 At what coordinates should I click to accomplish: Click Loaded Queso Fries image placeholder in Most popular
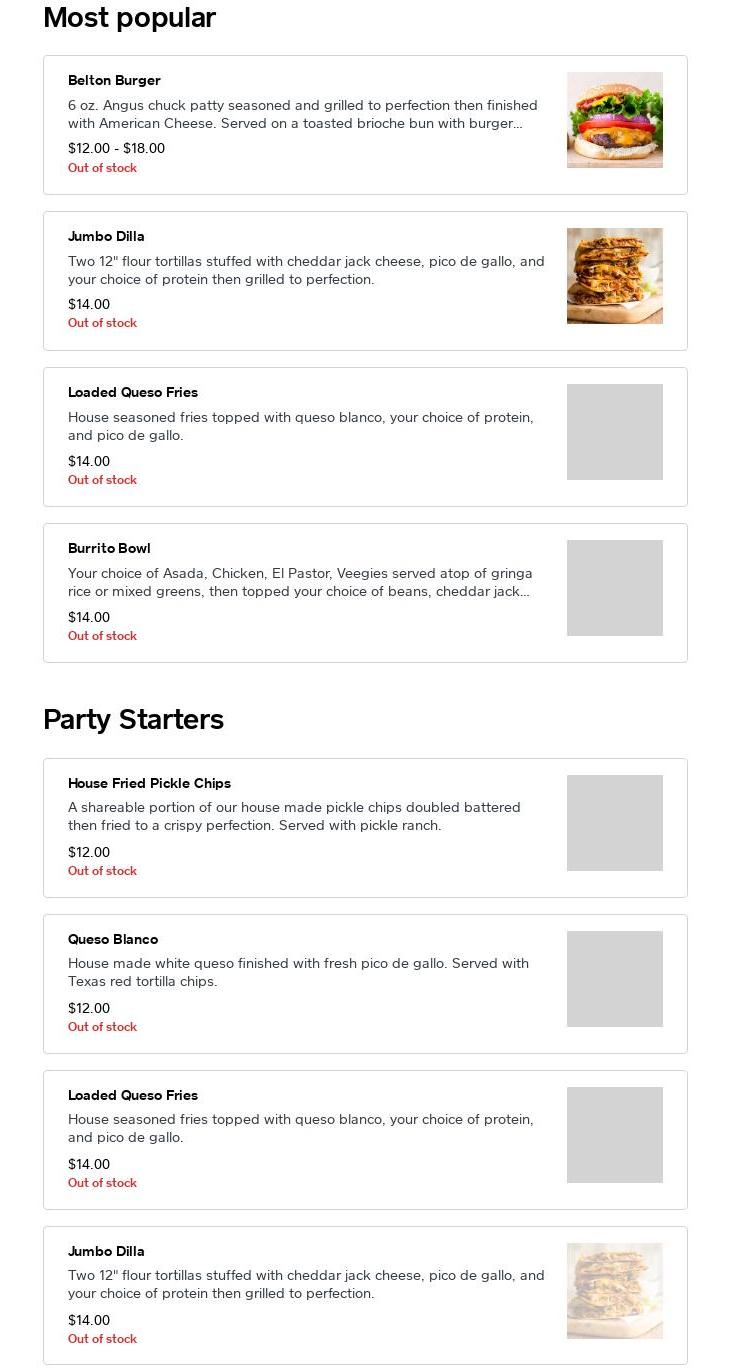pos(614,432)
